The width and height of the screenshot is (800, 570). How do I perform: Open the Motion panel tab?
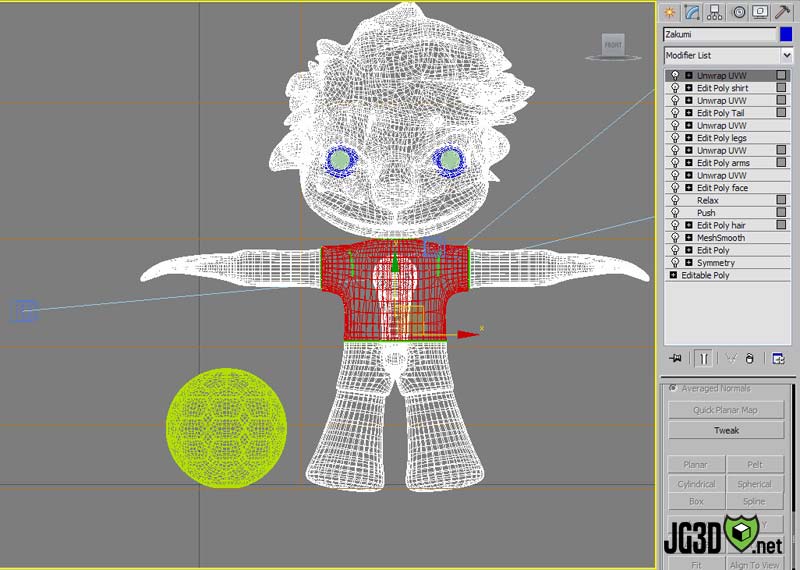pos(738,12)
